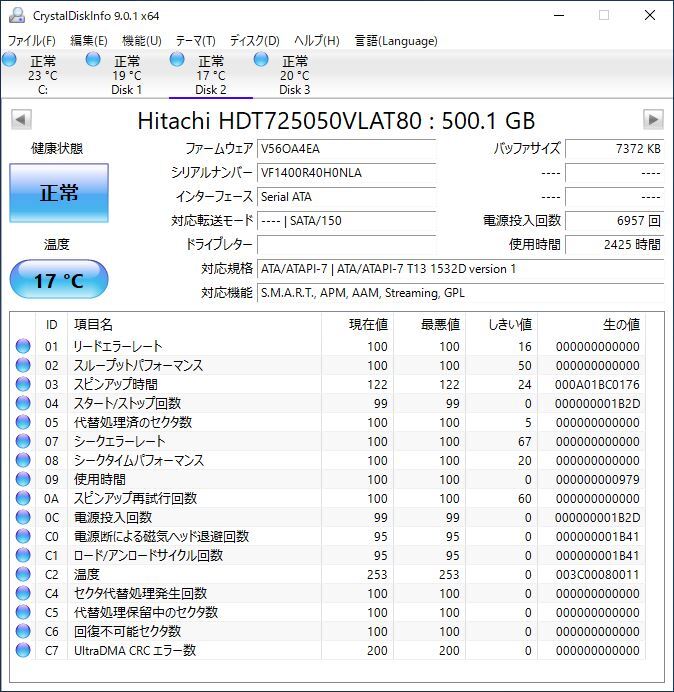Click raw value 000A01BC0176

[597, 384]
